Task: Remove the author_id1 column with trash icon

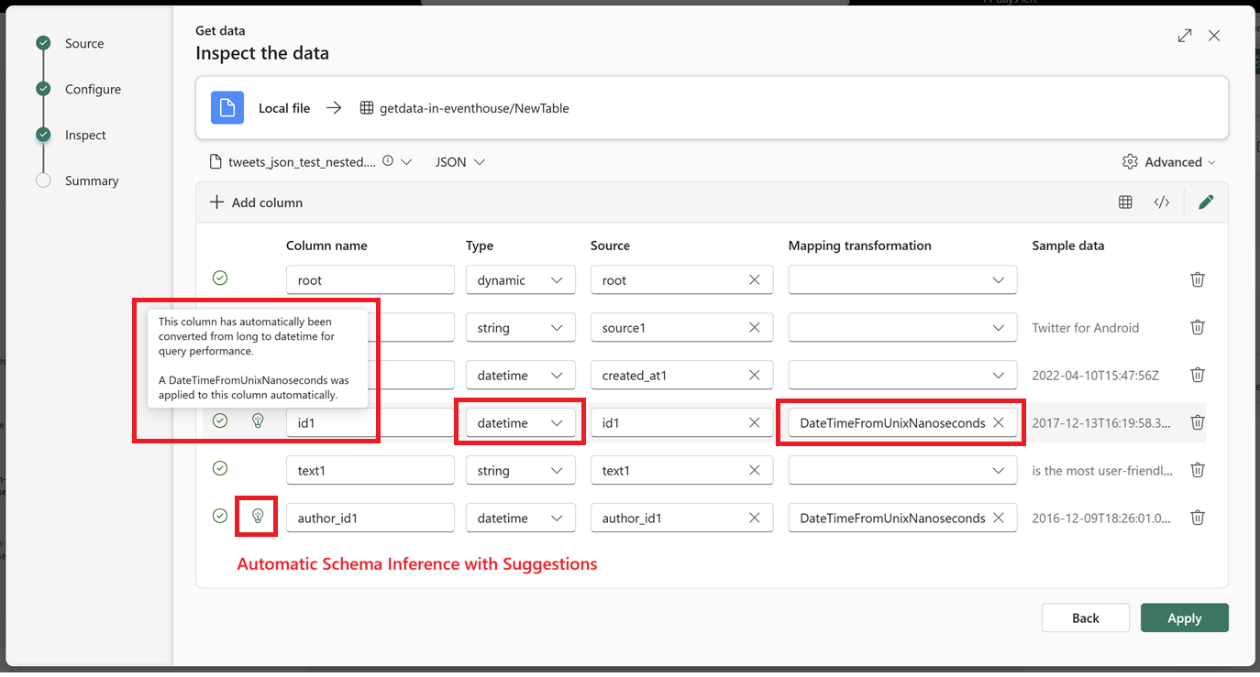Action: (1197, 518)
